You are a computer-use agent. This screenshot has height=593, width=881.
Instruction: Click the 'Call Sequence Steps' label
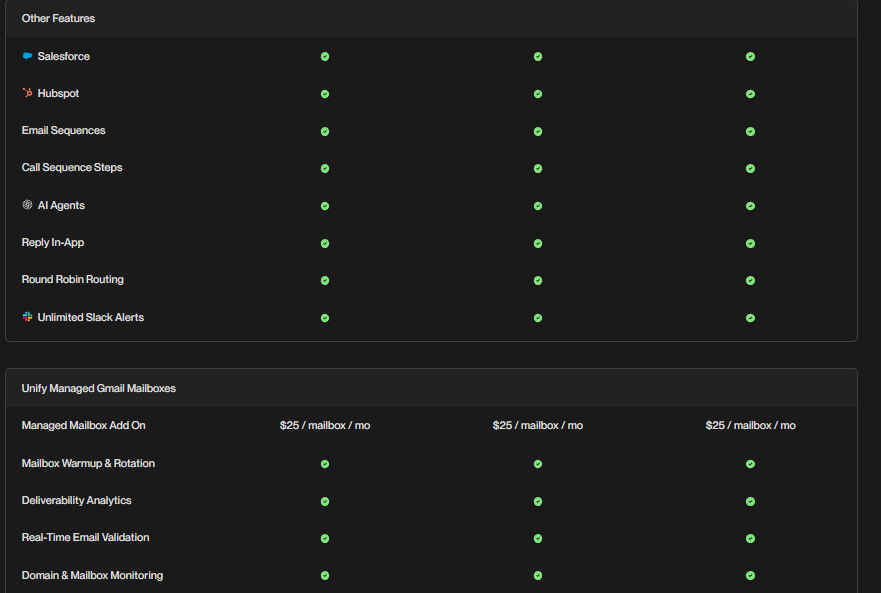[x=72, y=168]
